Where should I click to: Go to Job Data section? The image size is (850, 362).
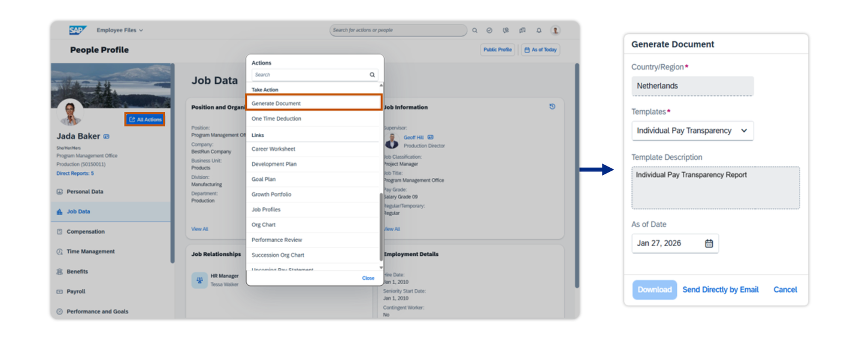point(111,212)
